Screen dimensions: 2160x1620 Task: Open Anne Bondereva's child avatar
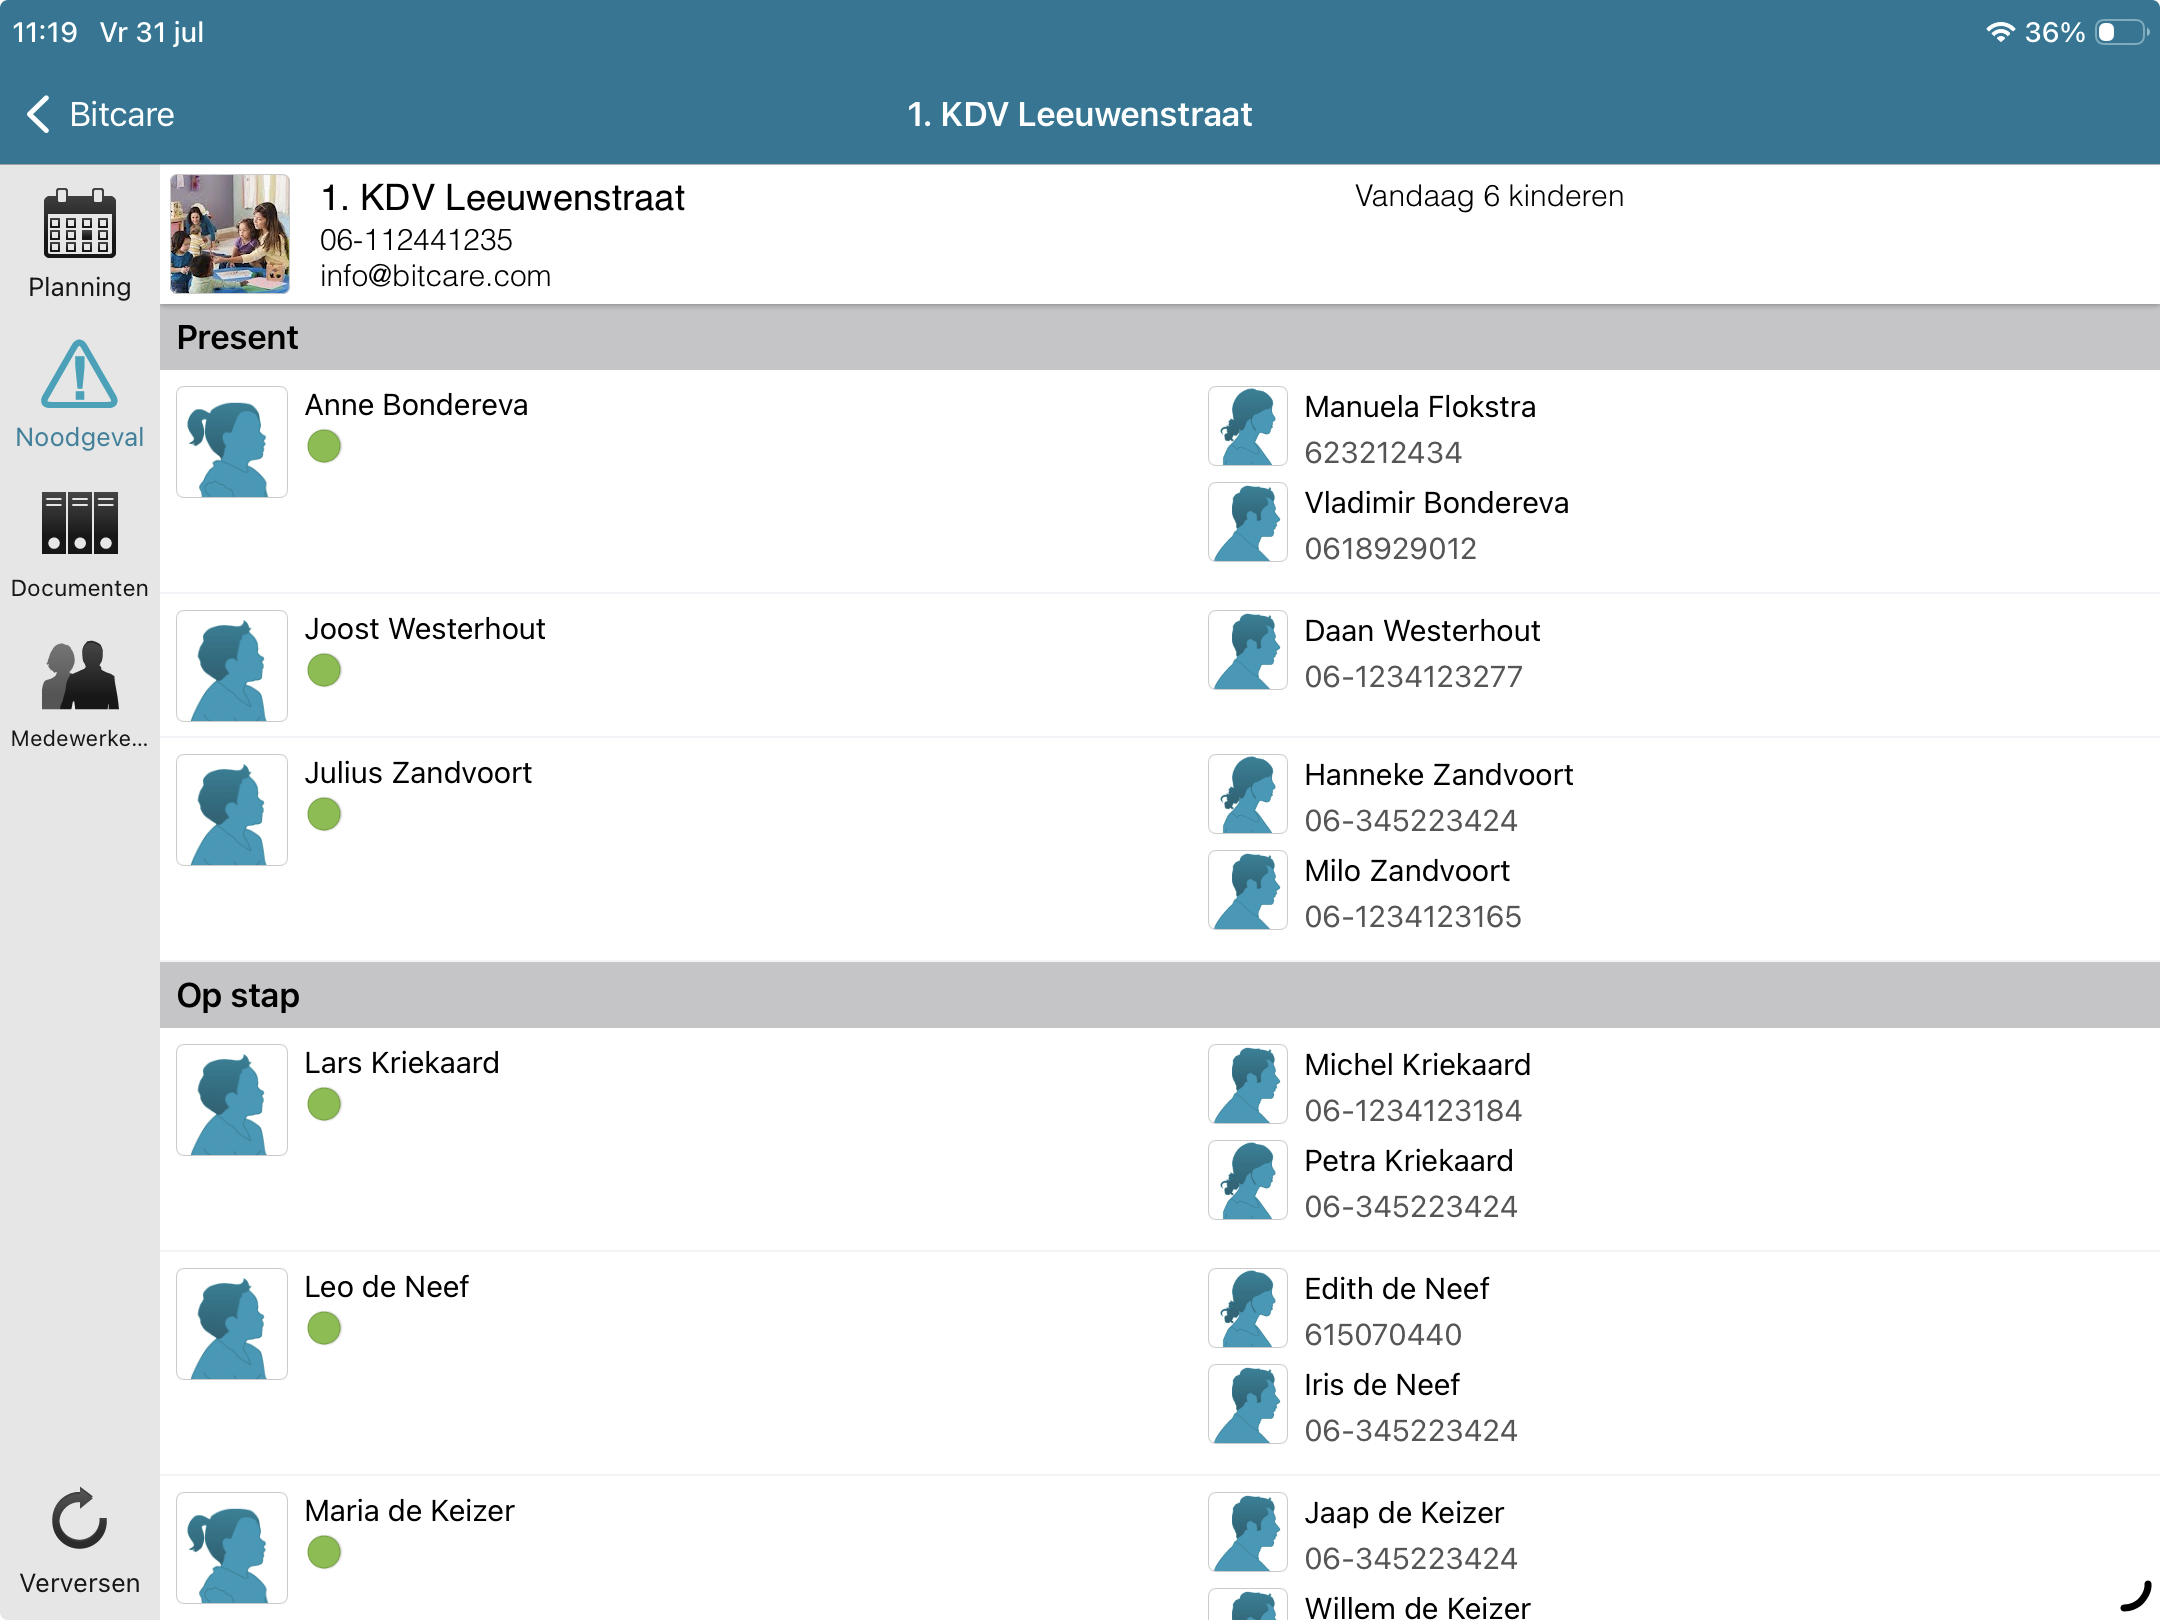tap(232, 442)
